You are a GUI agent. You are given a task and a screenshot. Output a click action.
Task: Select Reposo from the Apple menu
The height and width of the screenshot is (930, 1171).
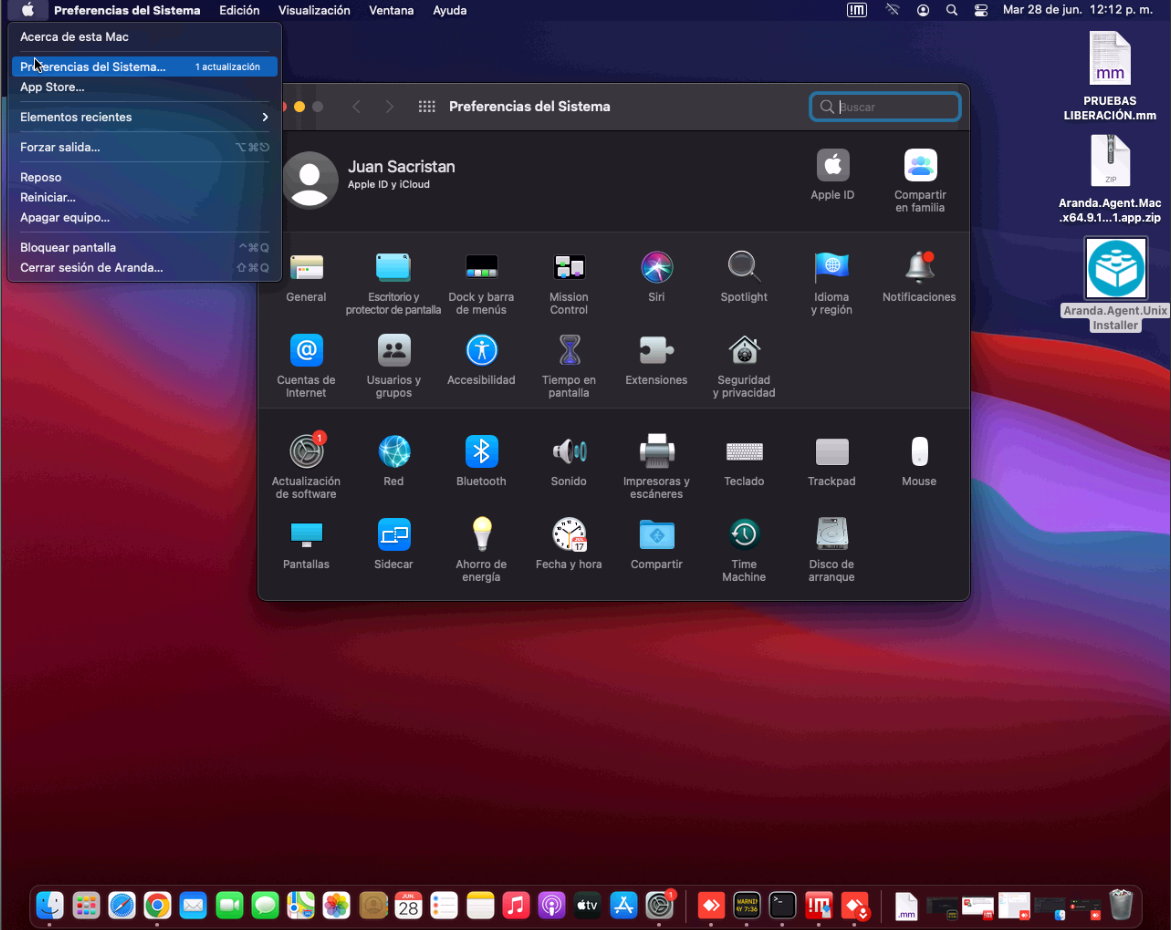tap(144, 177)
